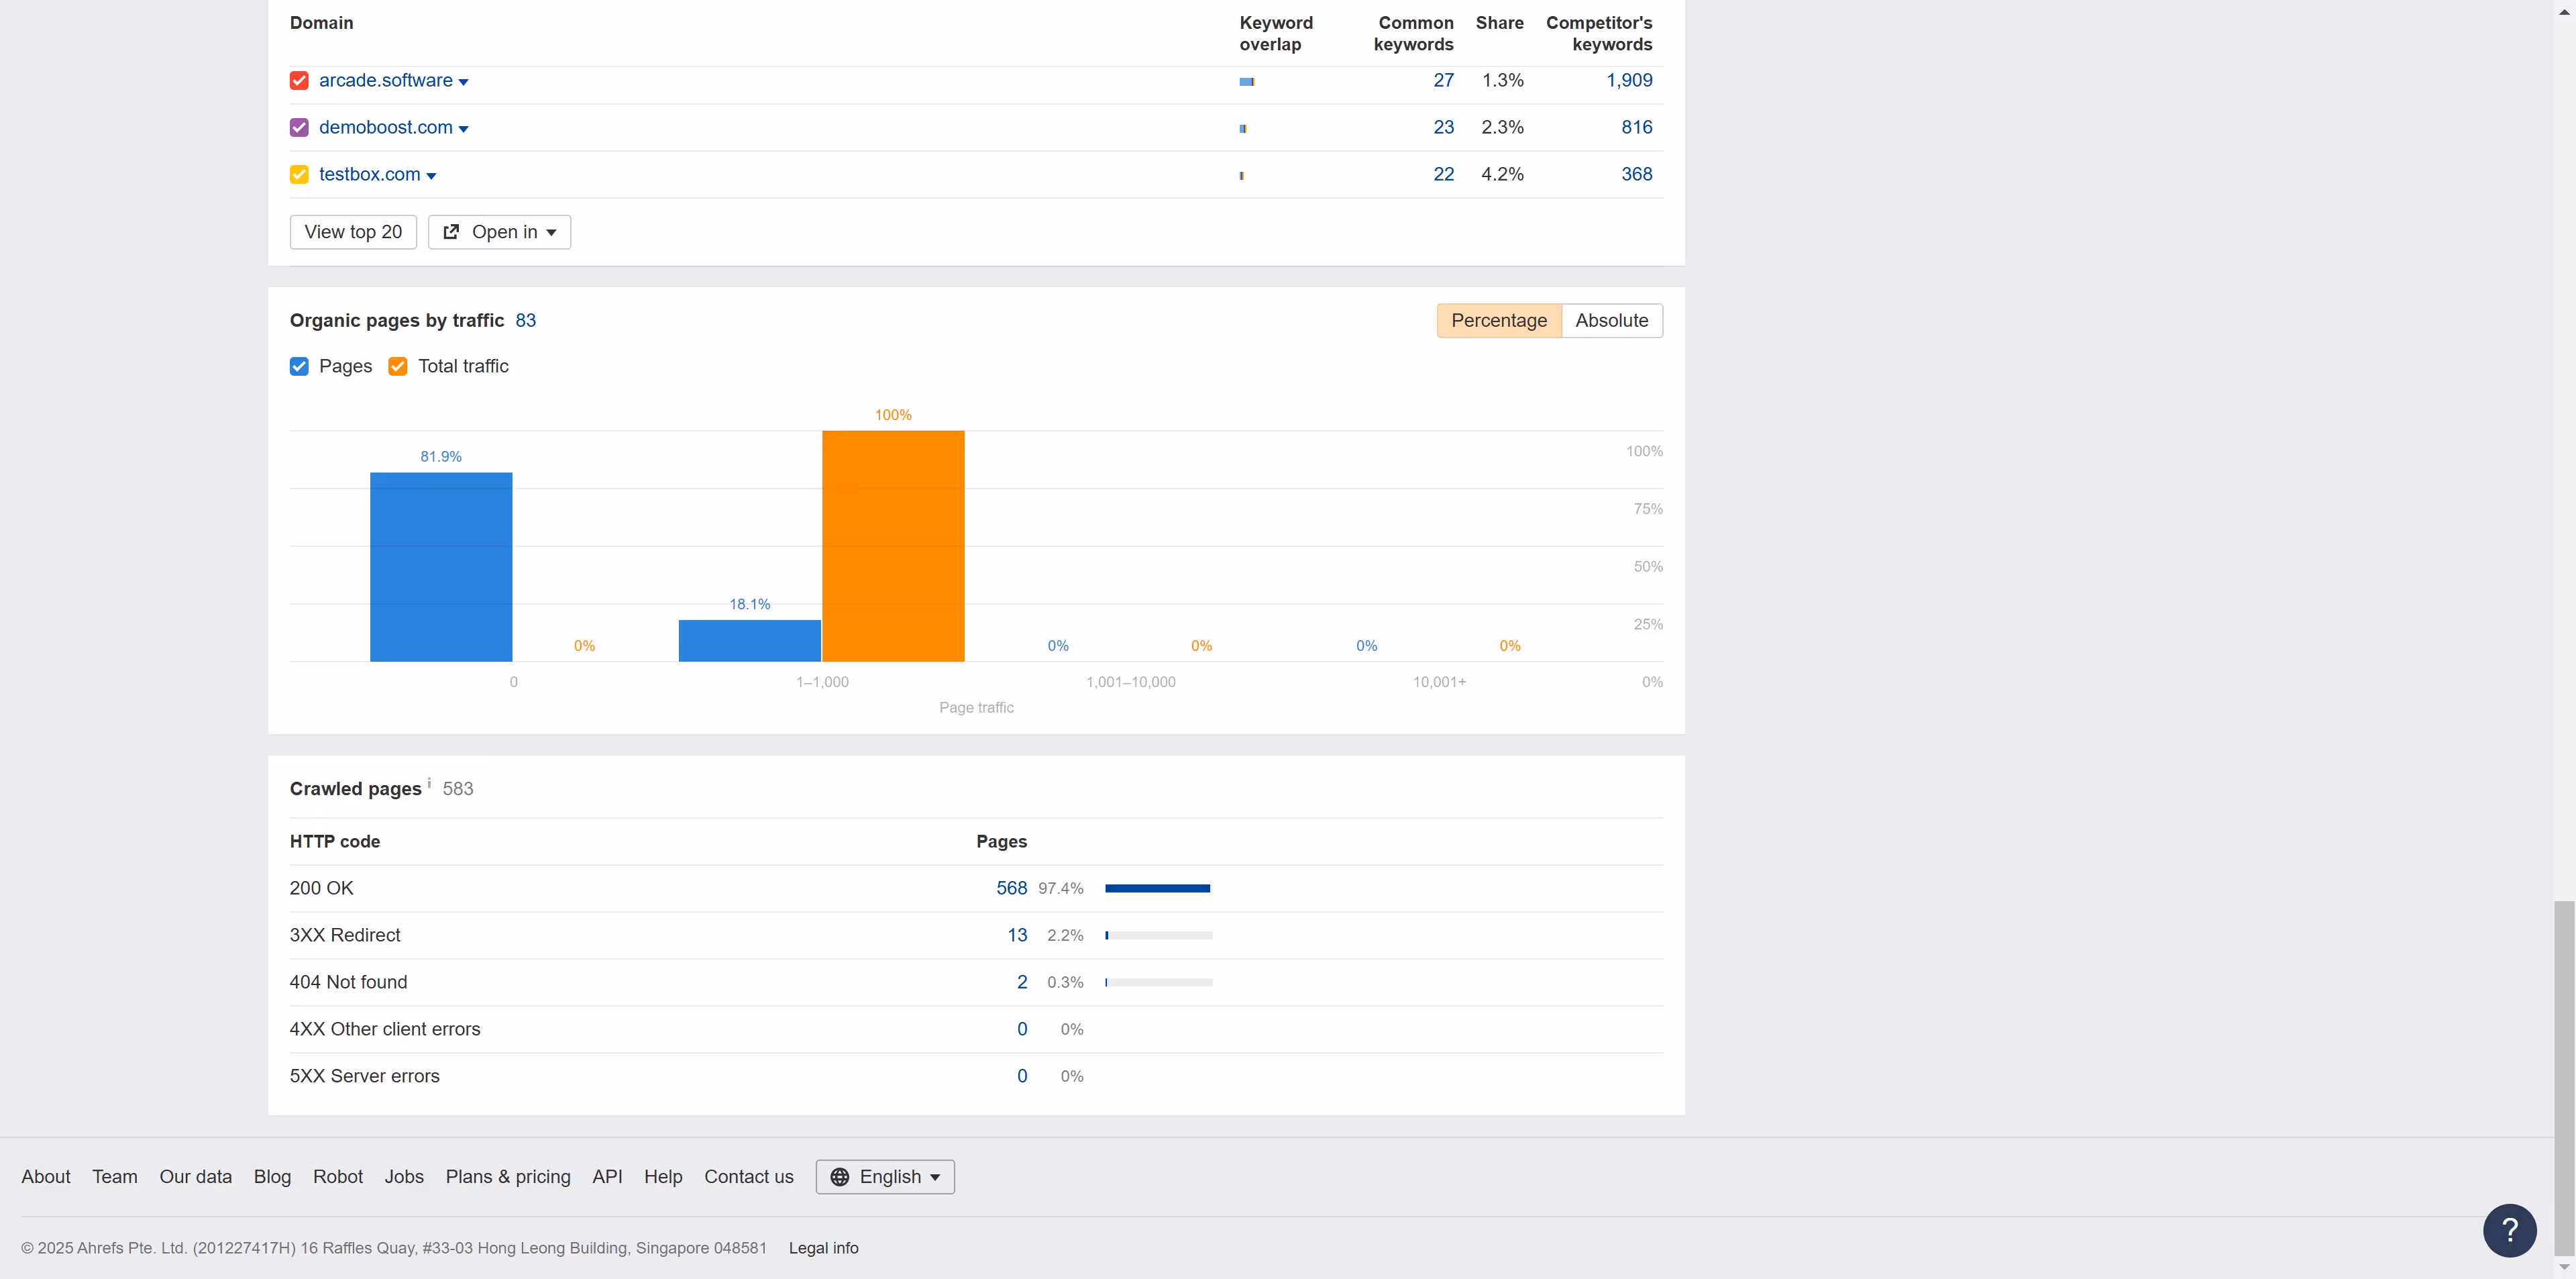
Task: Click the info icon next to Crawled pages
Action: point(429,783)
